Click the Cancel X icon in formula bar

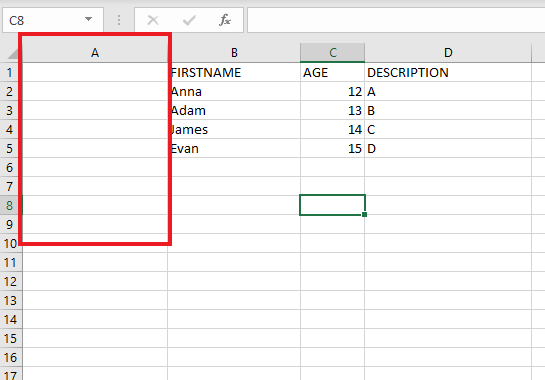[x=153, y=20]
